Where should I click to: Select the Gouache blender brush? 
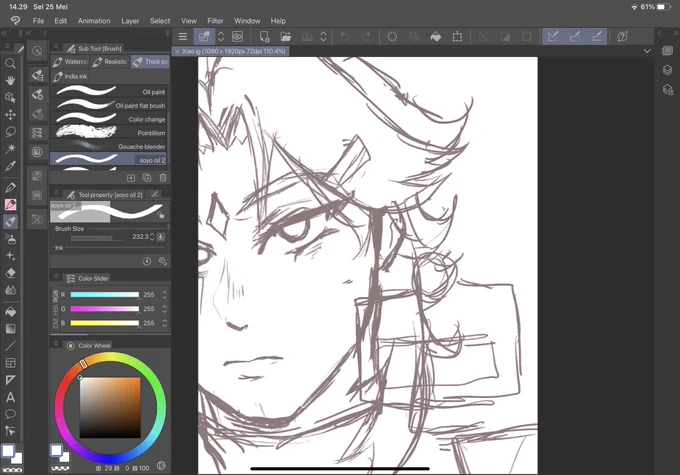pos(109,146)
